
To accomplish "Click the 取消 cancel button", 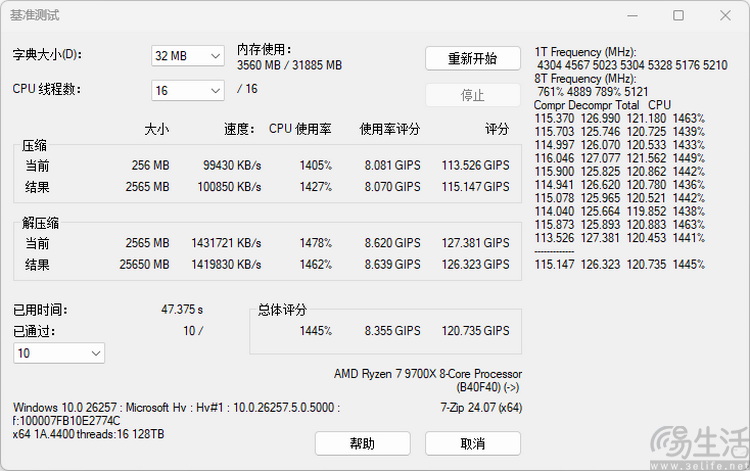I will click(x=473, y=444).
